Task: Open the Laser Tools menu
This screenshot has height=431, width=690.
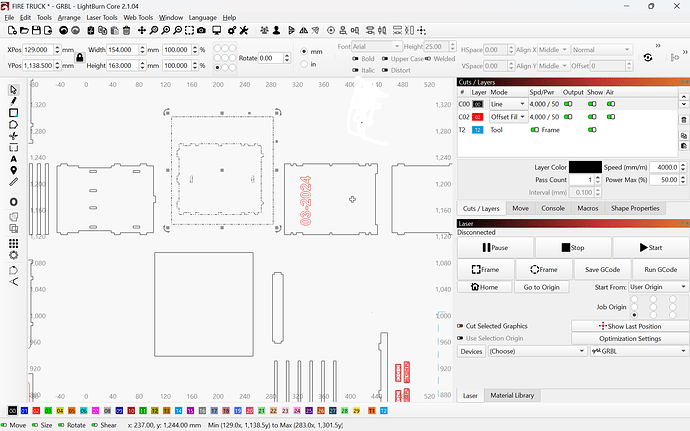Action: [x=102, y=18]
